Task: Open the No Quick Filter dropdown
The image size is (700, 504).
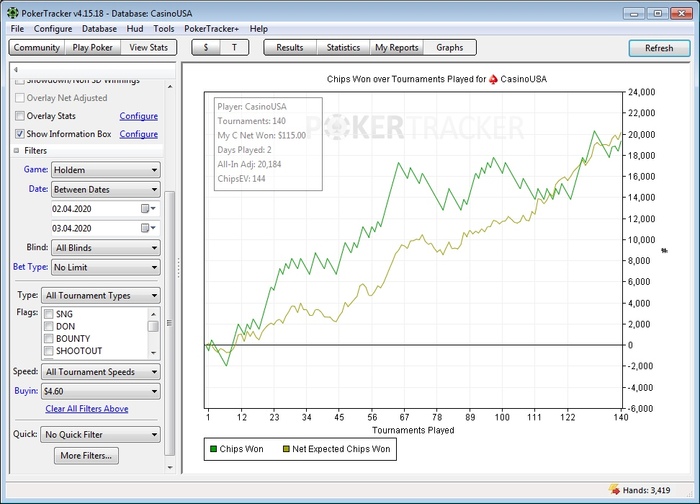Action: pyautogui.click(x=99, y=435)
